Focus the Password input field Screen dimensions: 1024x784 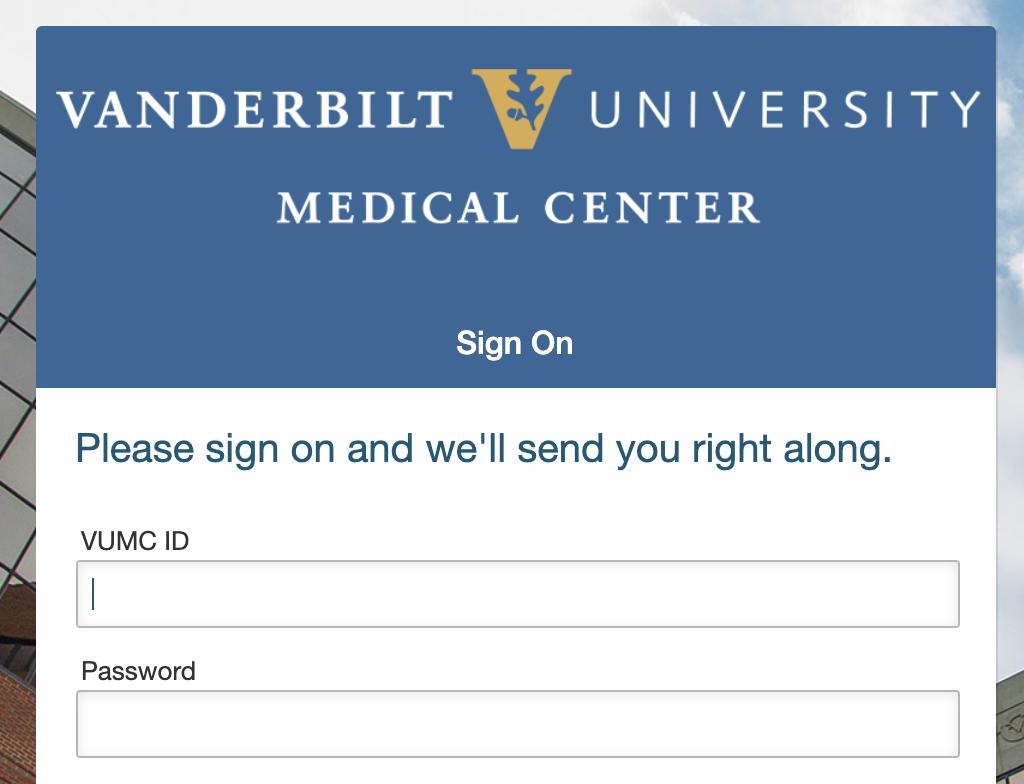tap(518, 723)
